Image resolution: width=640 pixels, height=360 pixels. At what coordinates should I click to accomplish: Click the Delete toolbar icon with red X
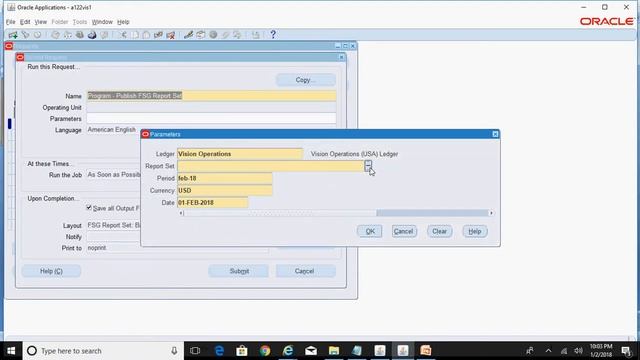click(171, 35)
